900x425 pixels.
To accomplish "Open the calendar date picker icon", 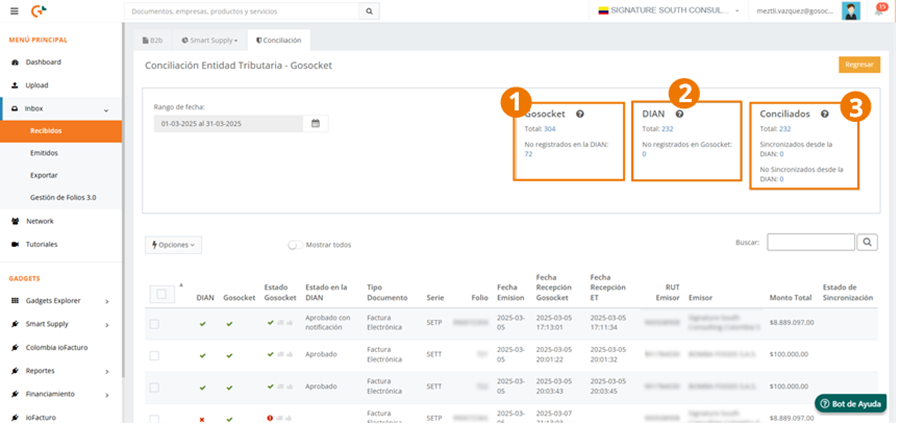I will click(315, 123).
